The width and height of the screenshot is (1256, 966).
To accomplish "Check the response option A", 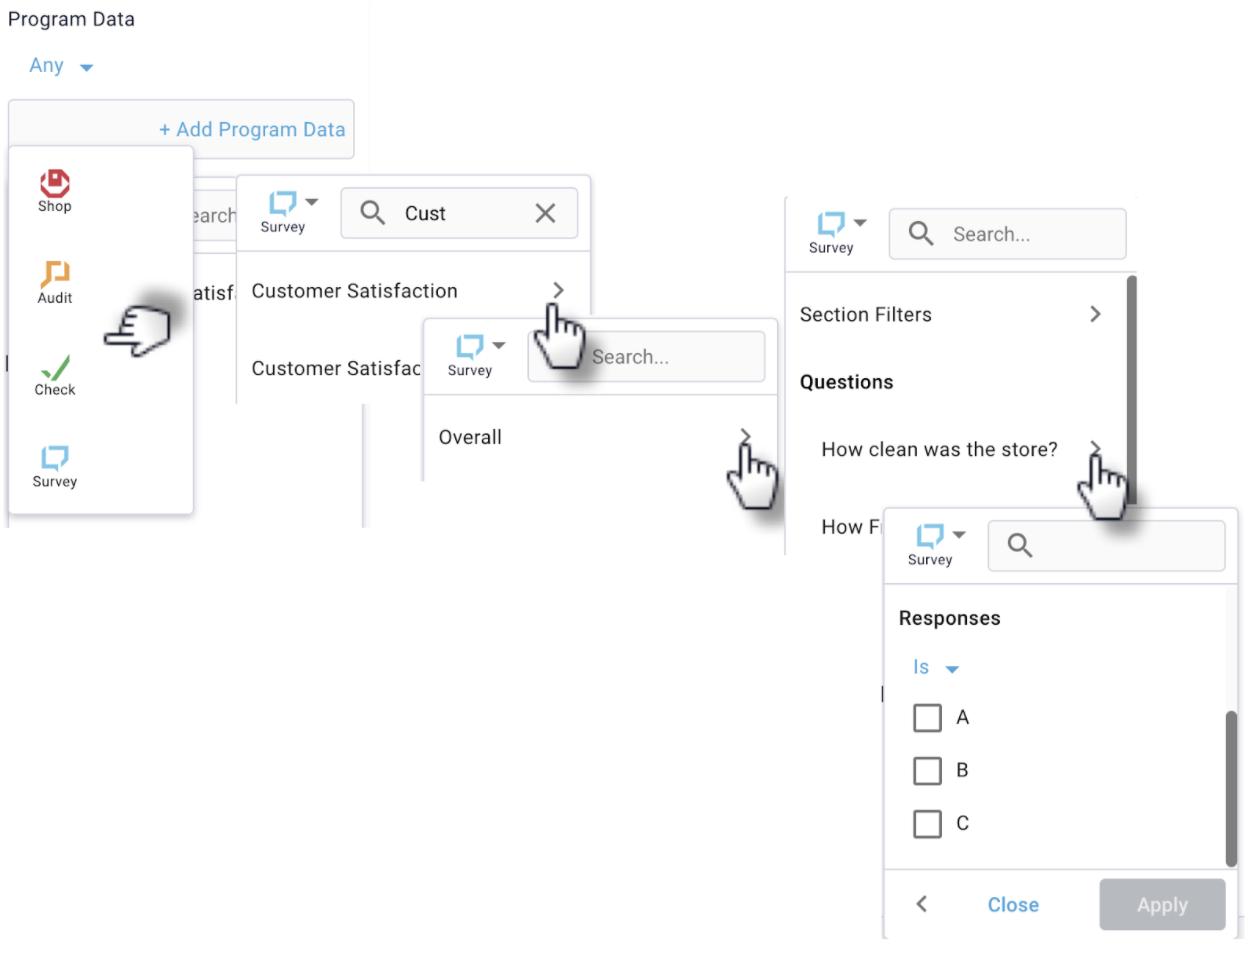I will click(928, 717).
